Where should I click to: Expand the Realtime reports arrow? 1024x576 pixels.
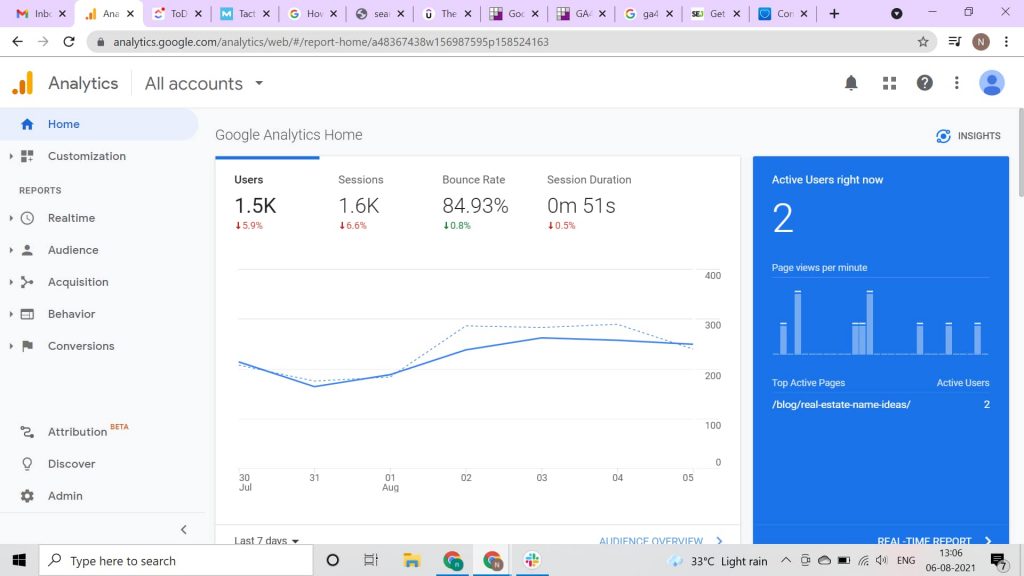pyautogui.click(x=10, y=218)
